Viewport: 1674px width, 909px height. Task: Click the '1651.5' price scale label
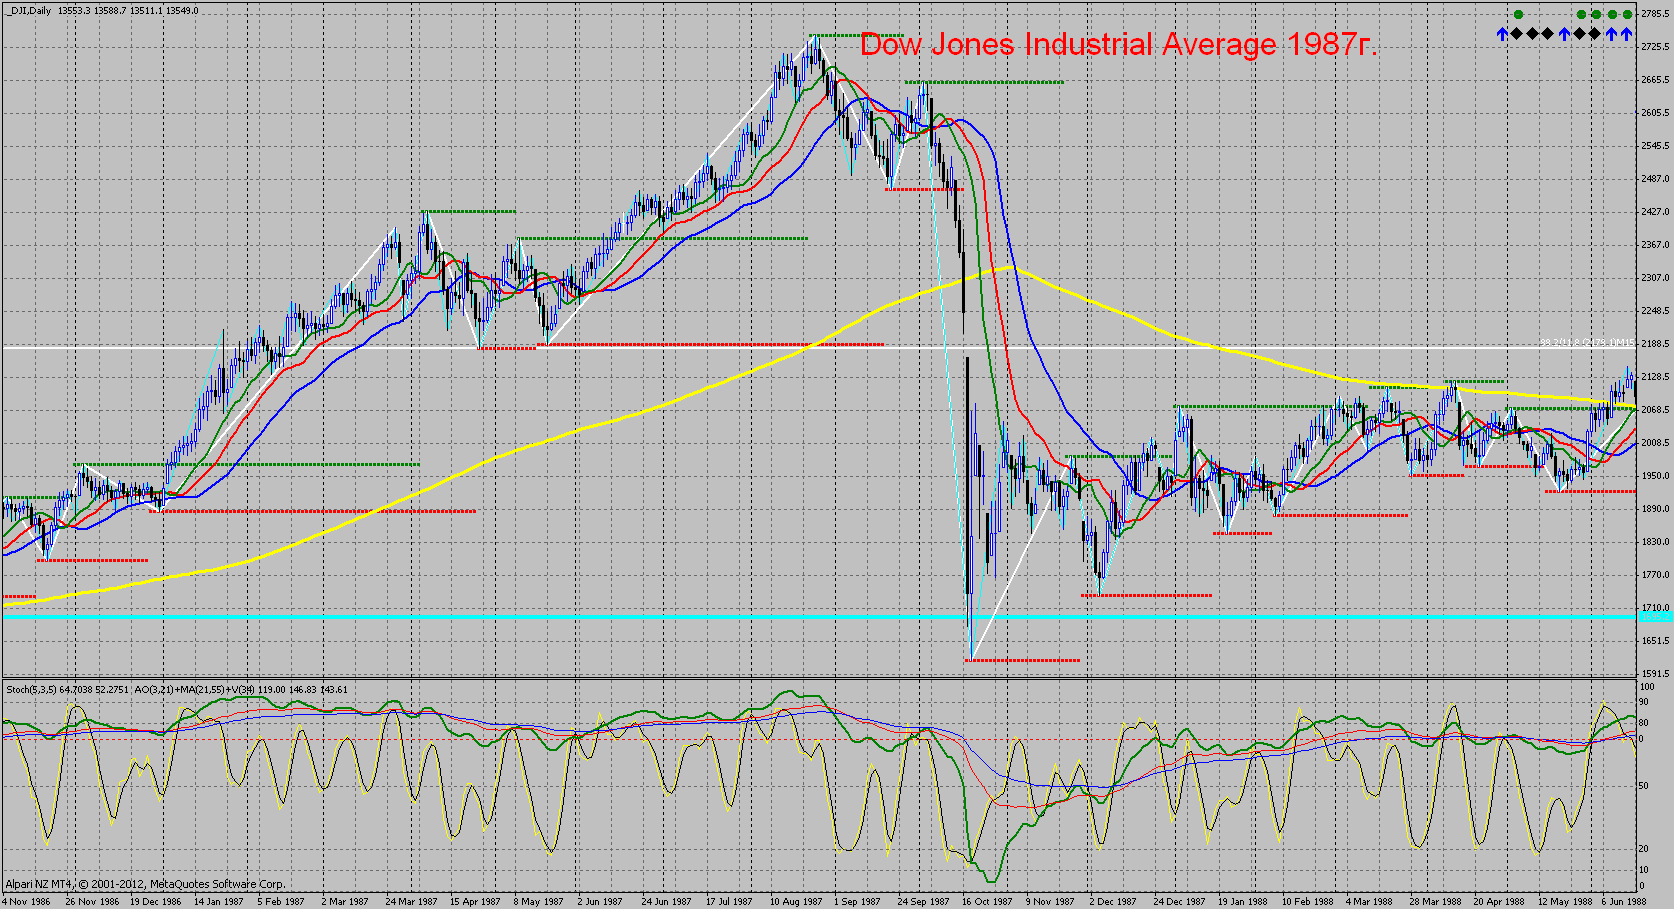pos(1656,641)
